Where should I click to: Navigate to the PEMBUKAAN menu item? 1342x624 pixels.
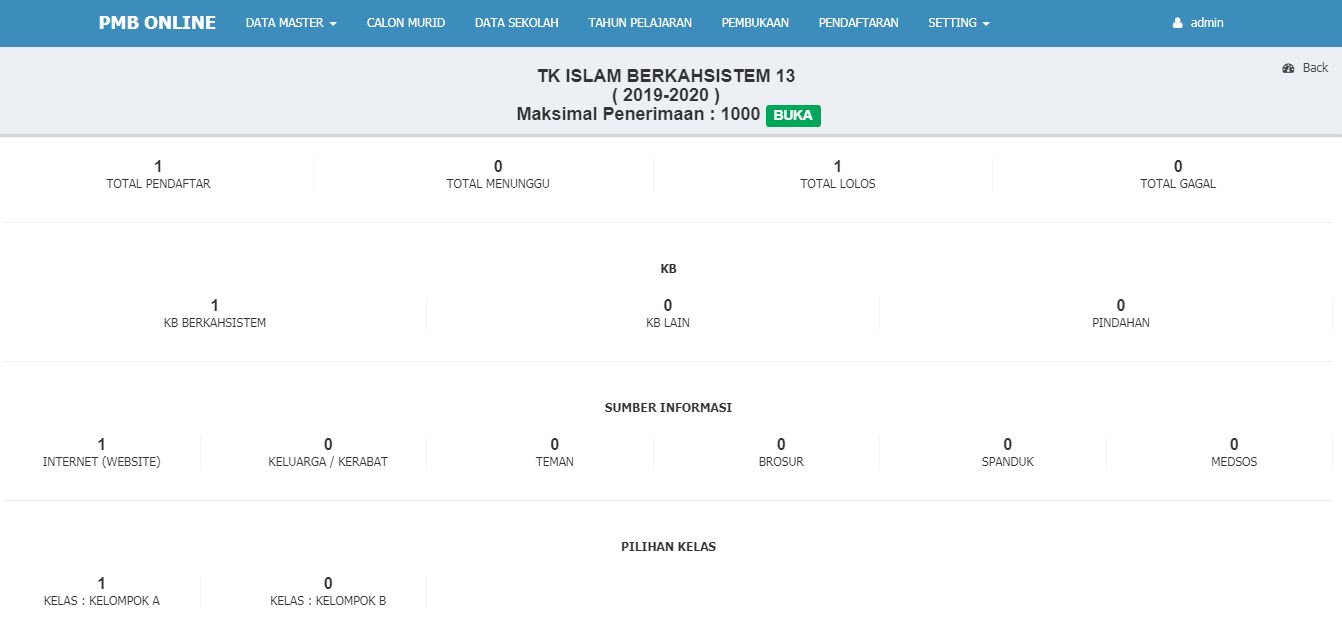point(755,23)
